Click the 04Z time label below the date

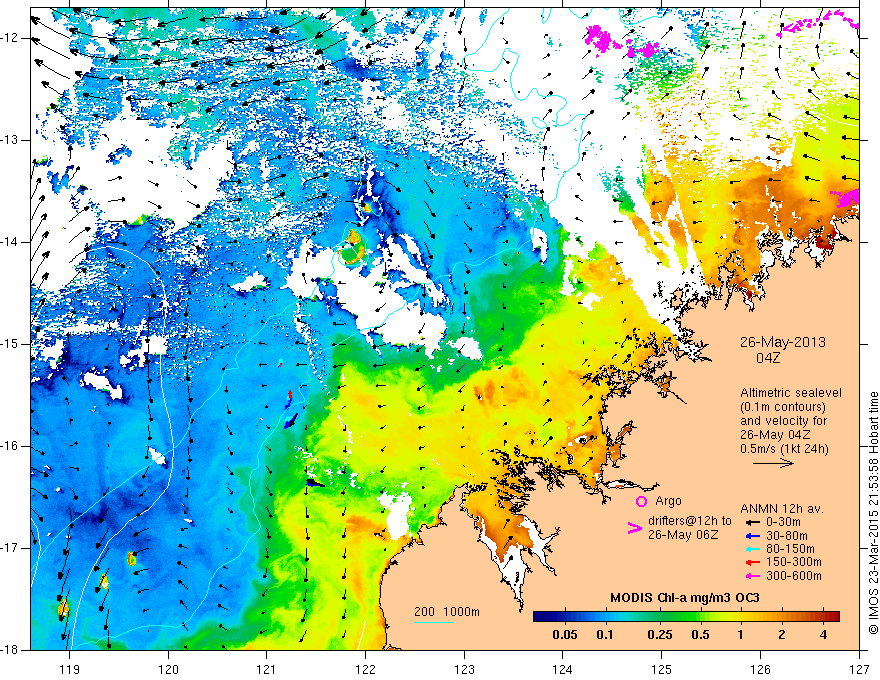pyautogui.click(x=768, y=358)
